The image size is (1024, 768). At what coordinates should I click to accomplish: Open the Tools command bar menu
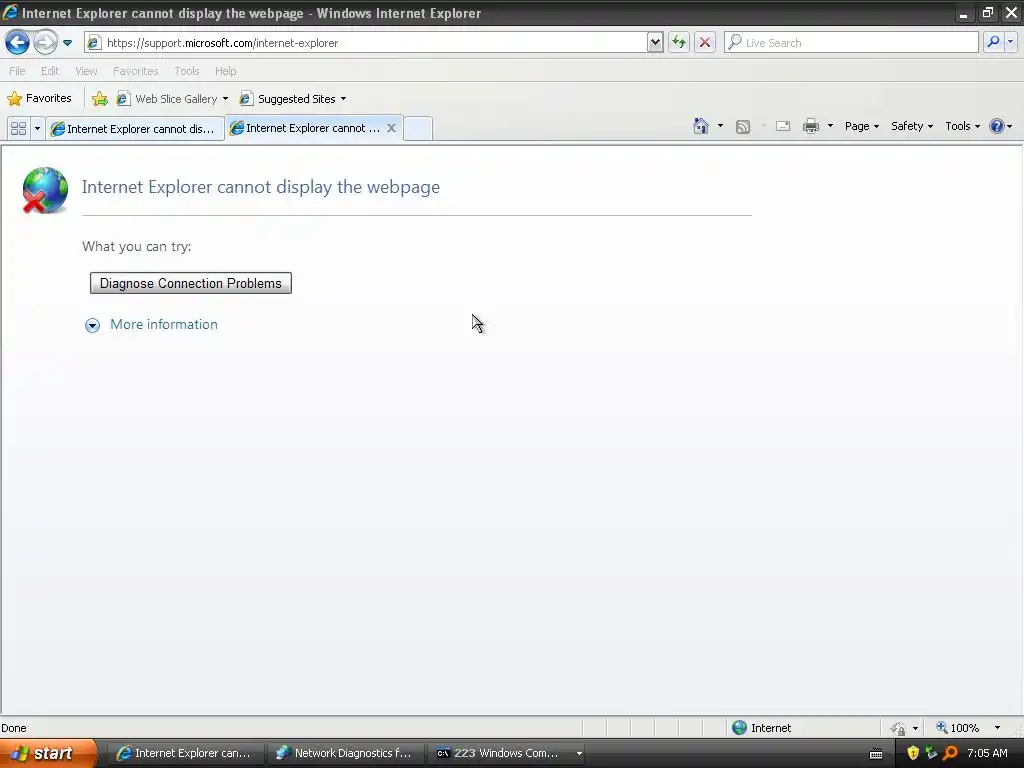tap(963, 126)
